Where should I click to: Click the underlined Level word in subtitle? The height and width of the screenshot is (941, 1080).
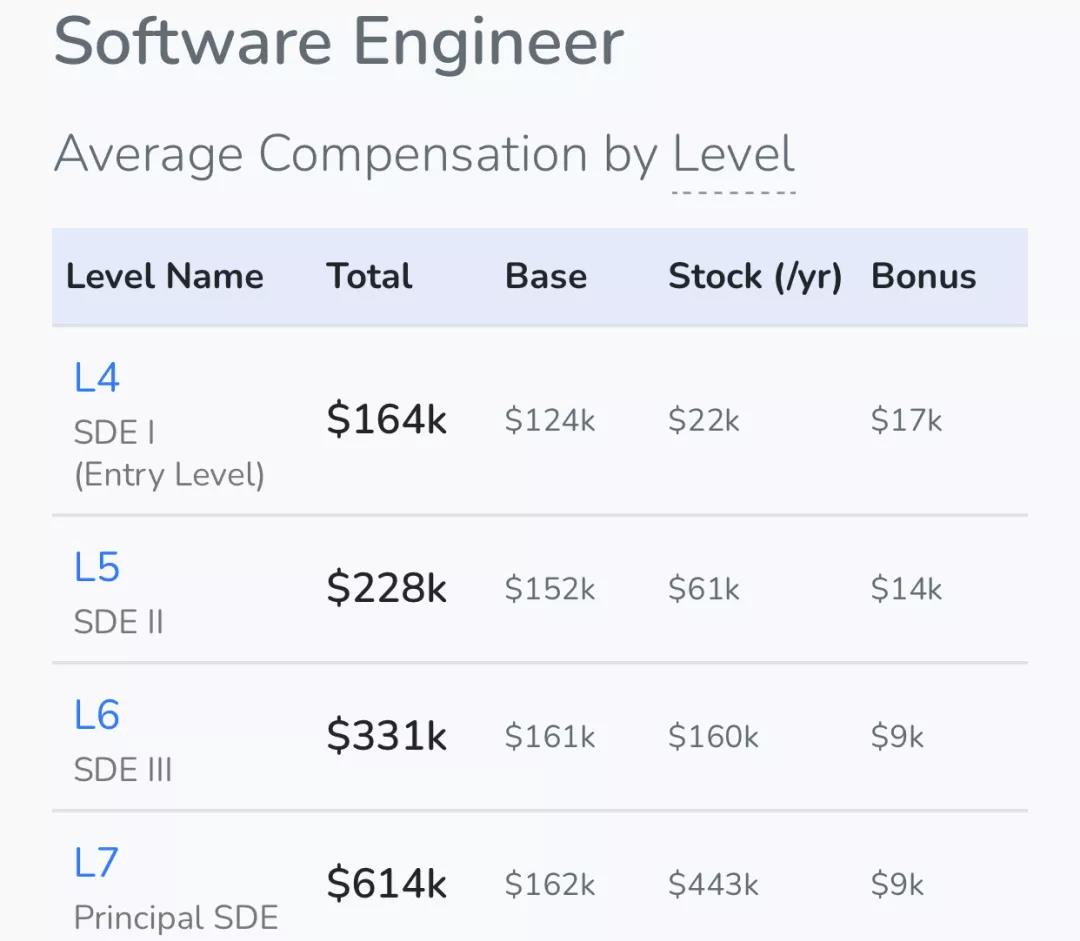click(x=734, y=155)
